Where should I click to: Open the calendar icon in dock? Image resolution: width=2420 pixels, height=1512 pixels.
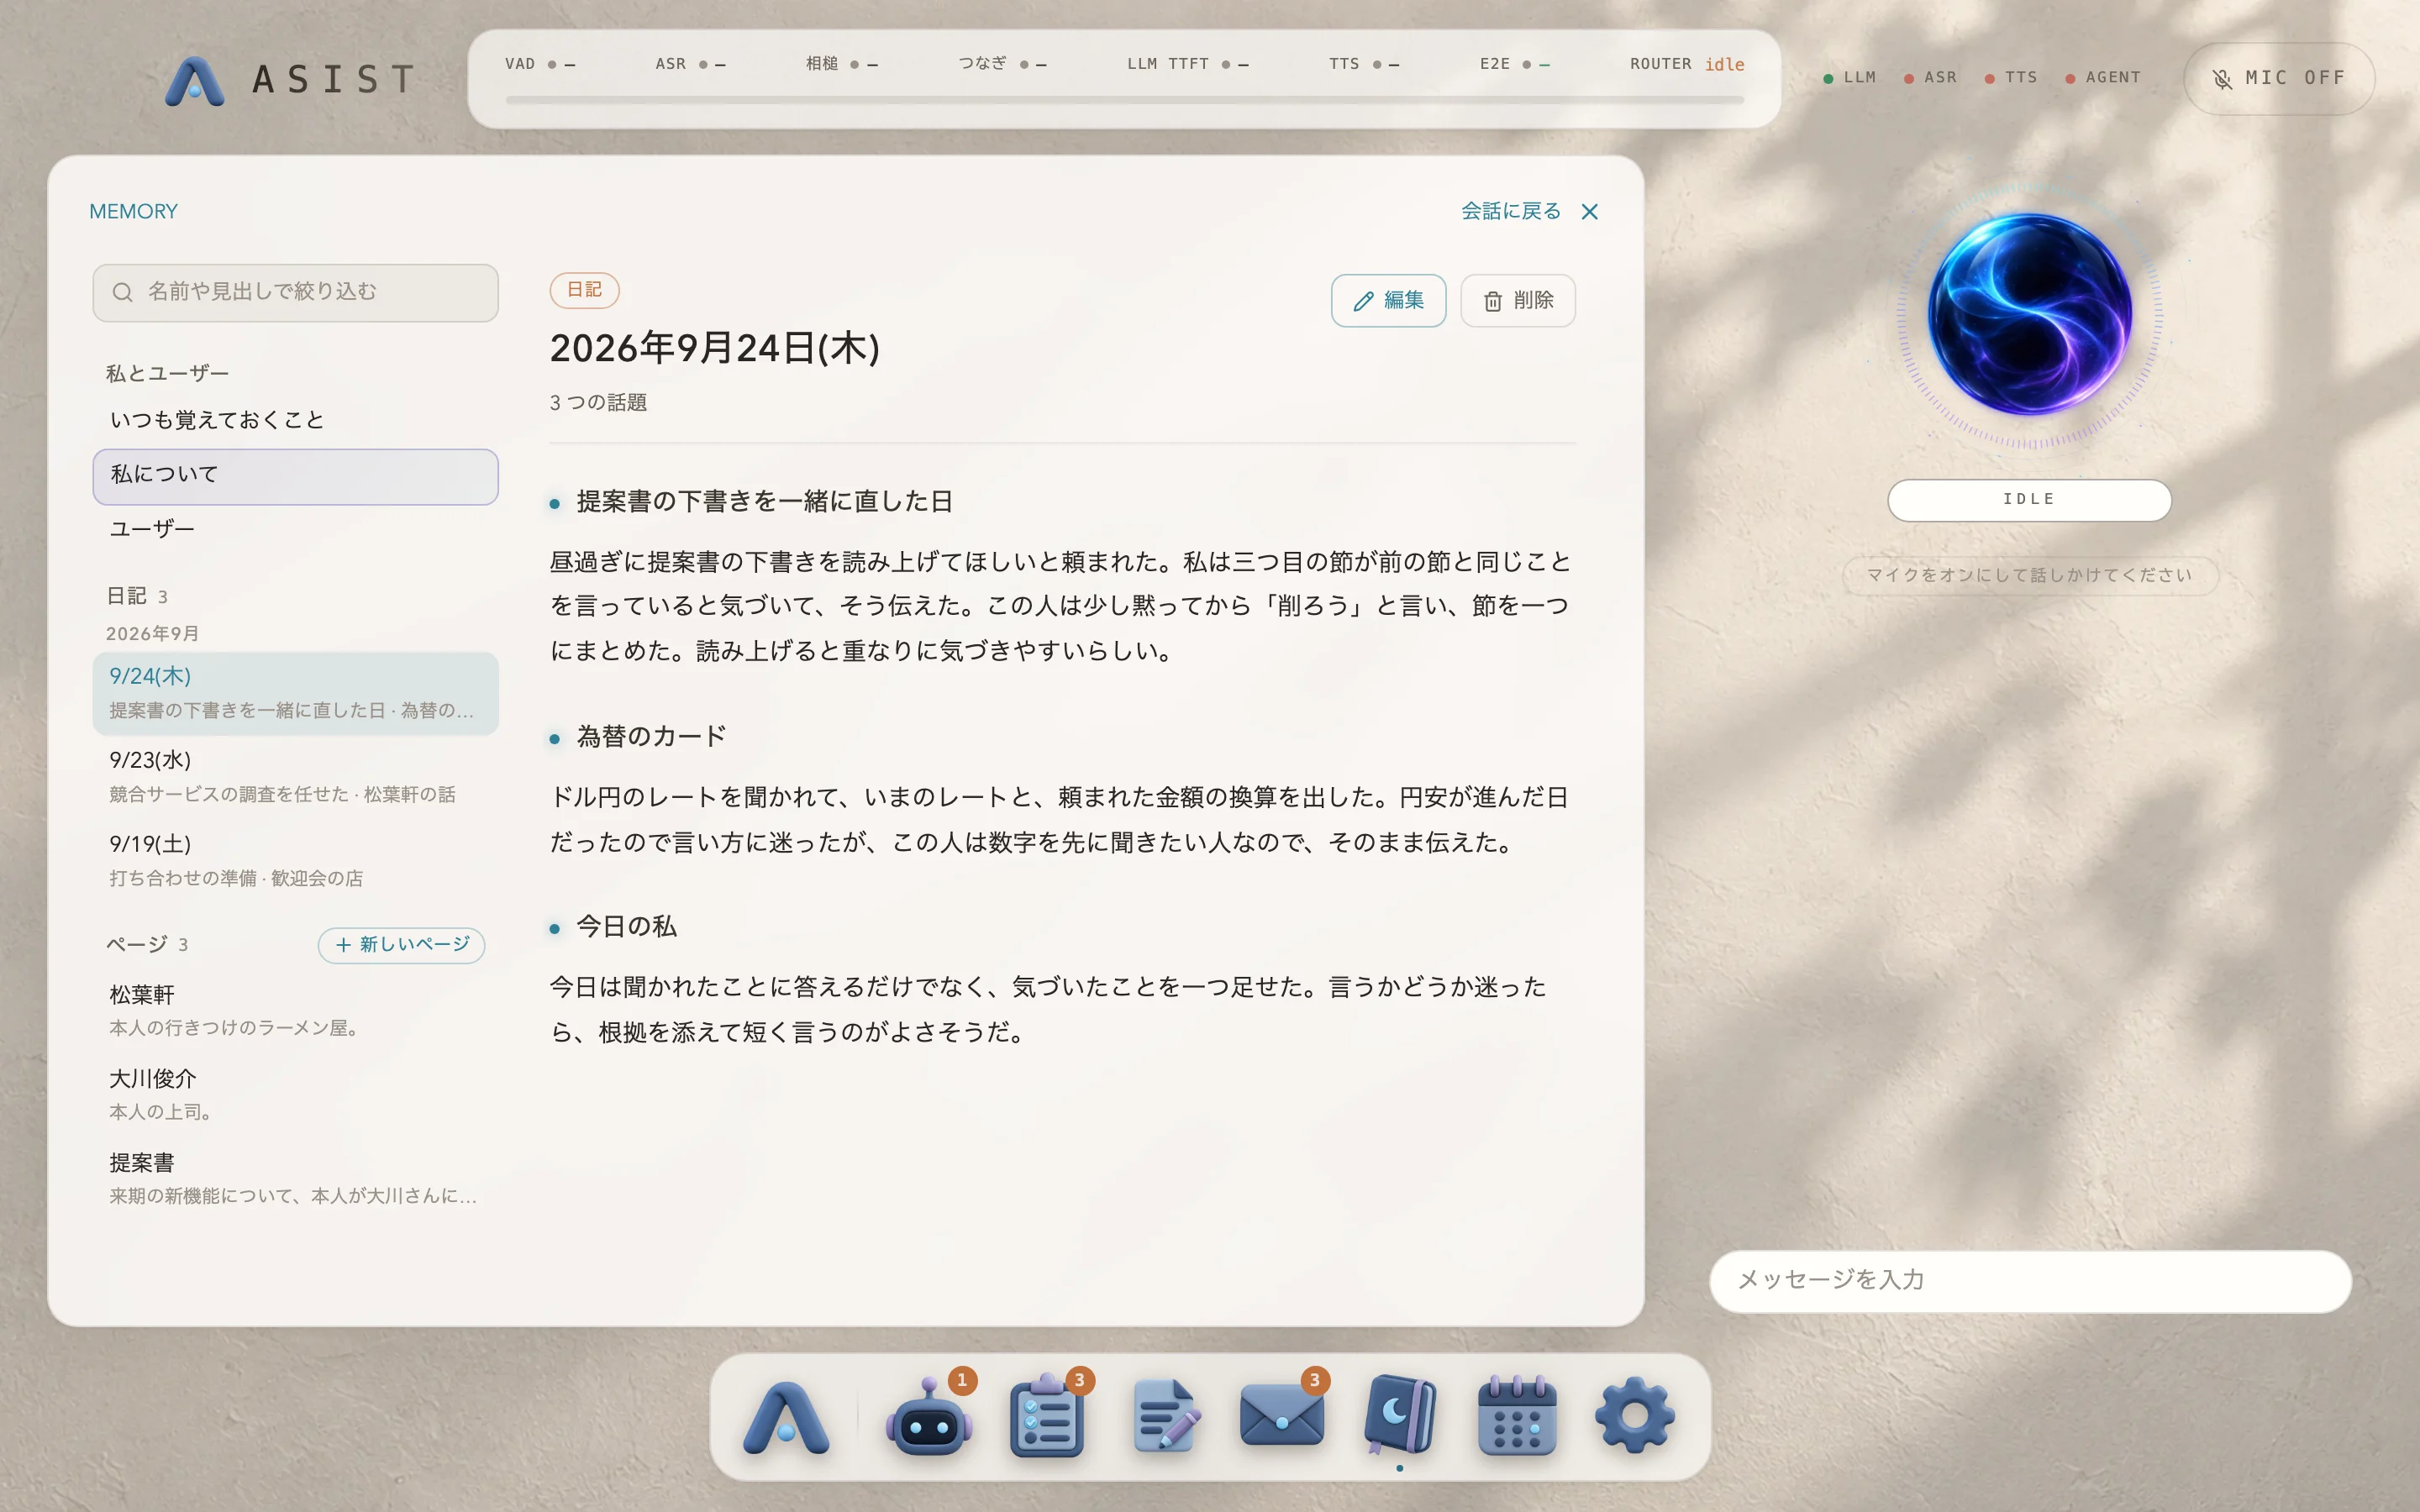click(1517, 1416)
